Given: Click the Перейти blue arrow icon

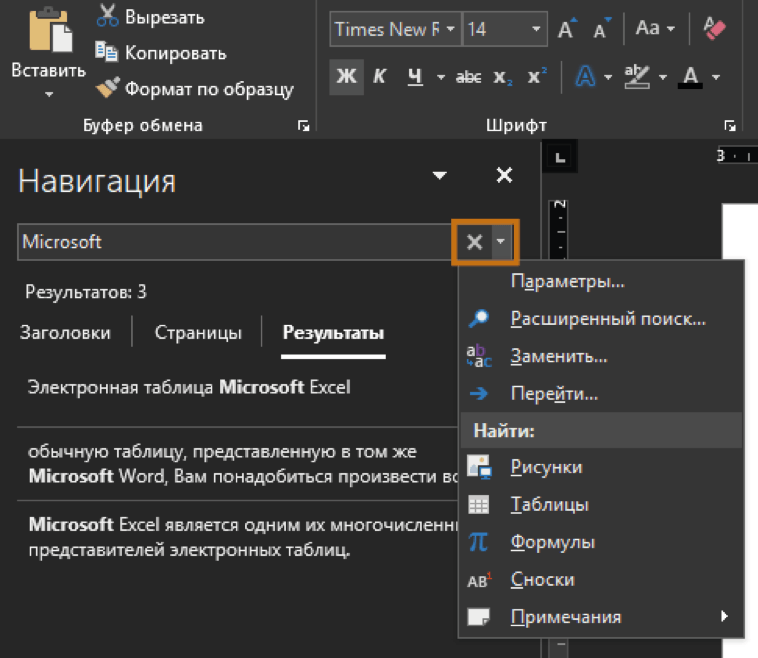Looking at the screenshot, I should [x=479, y=394].
